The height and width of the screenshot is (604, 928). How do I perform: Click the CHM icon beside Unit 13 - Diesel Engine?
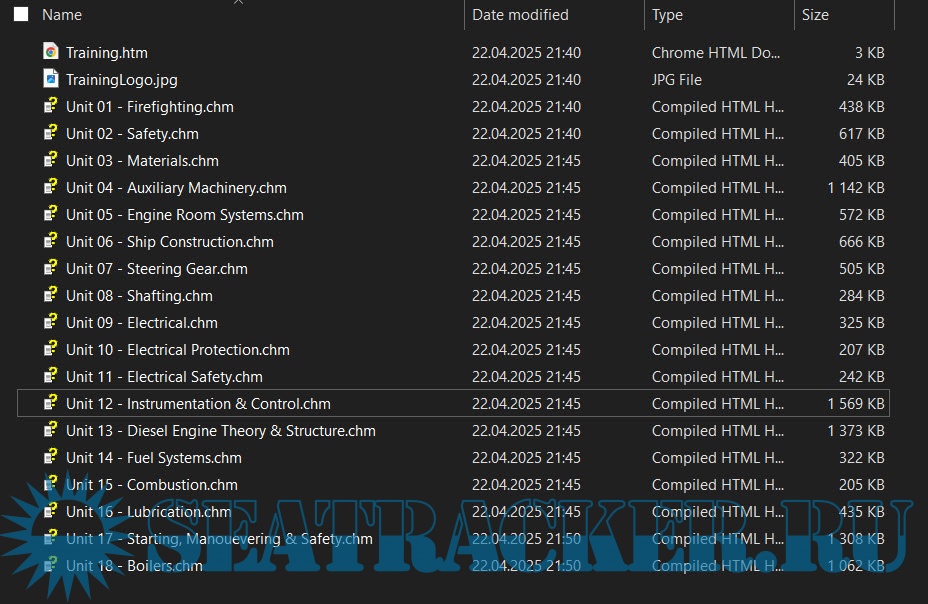point(51,430)
